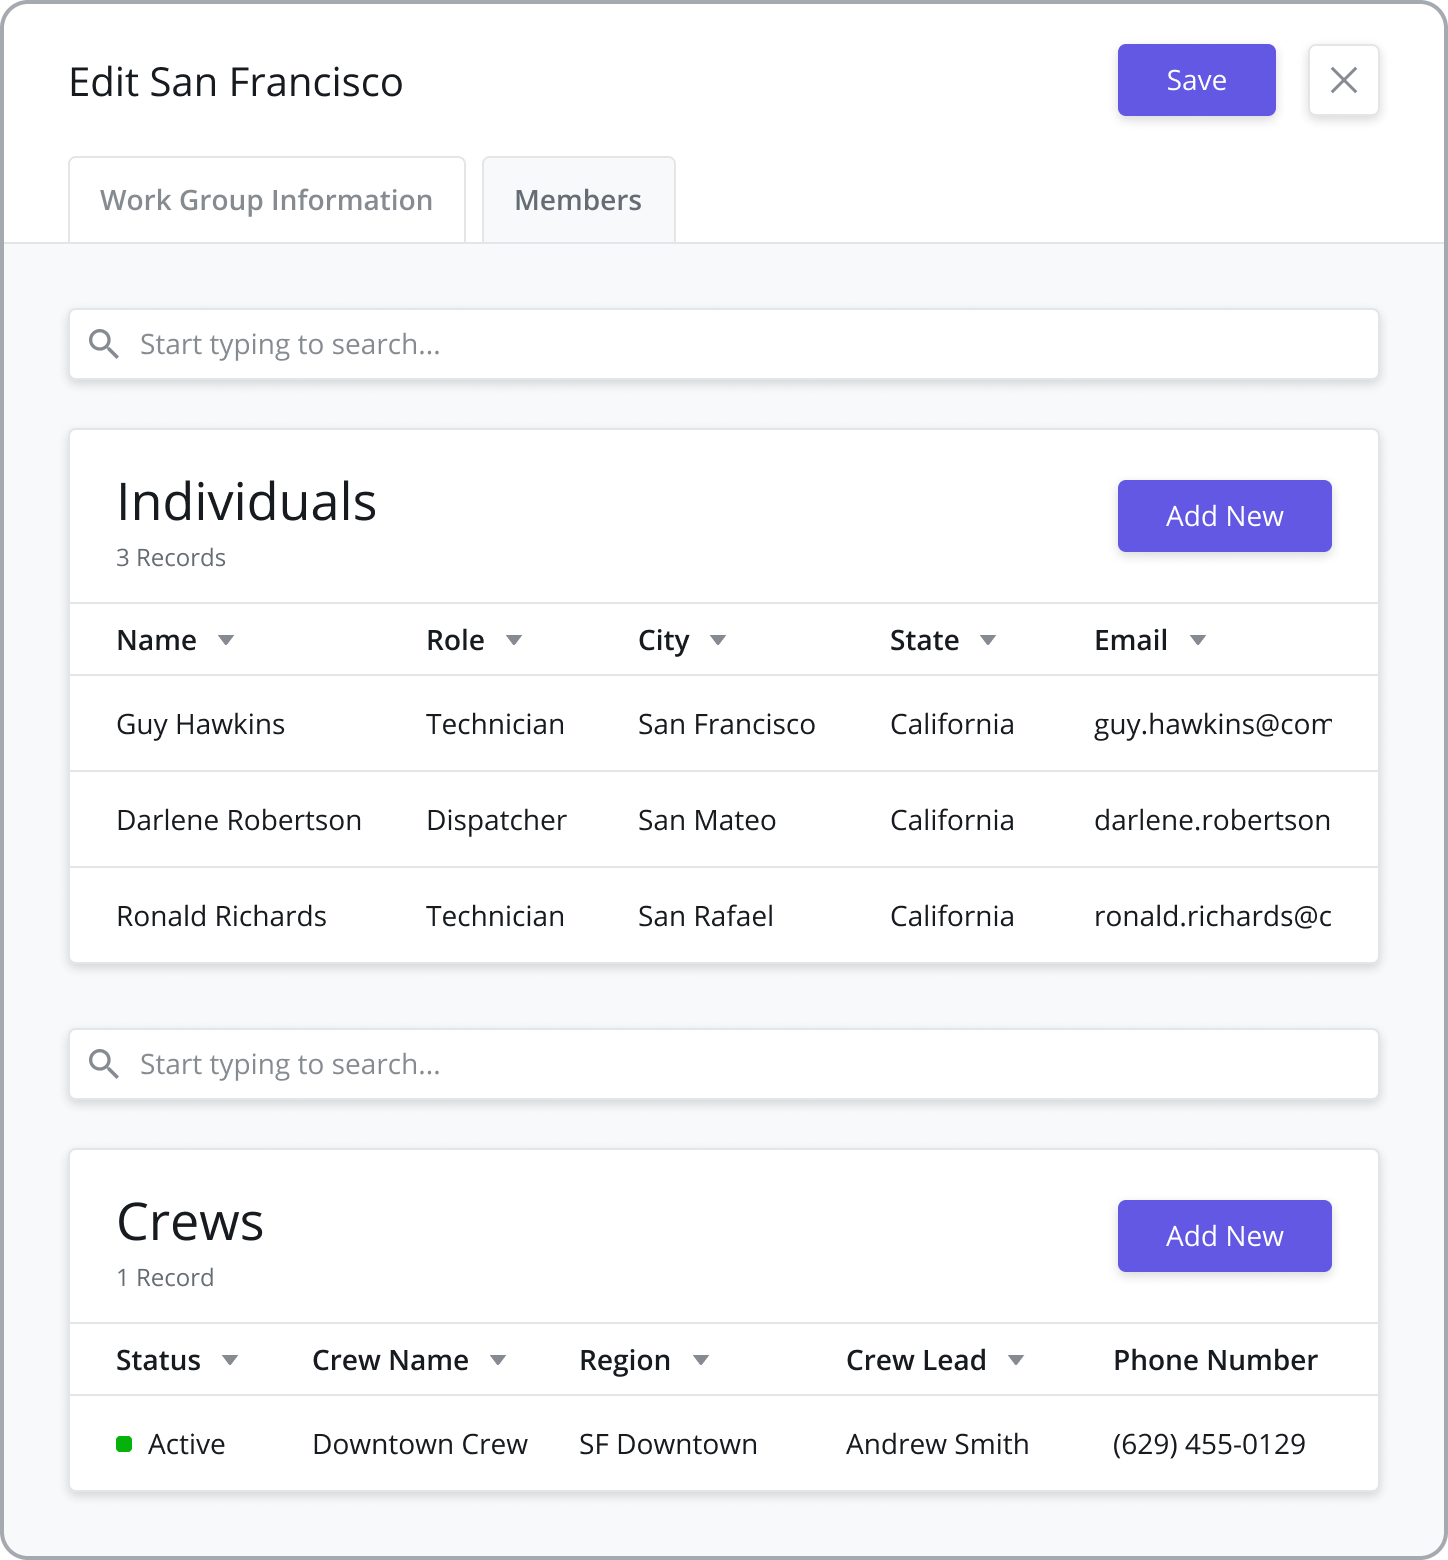Open the Role column dropdown arrow
This screenshot has width=1448, height=1560.
[514, 640]
